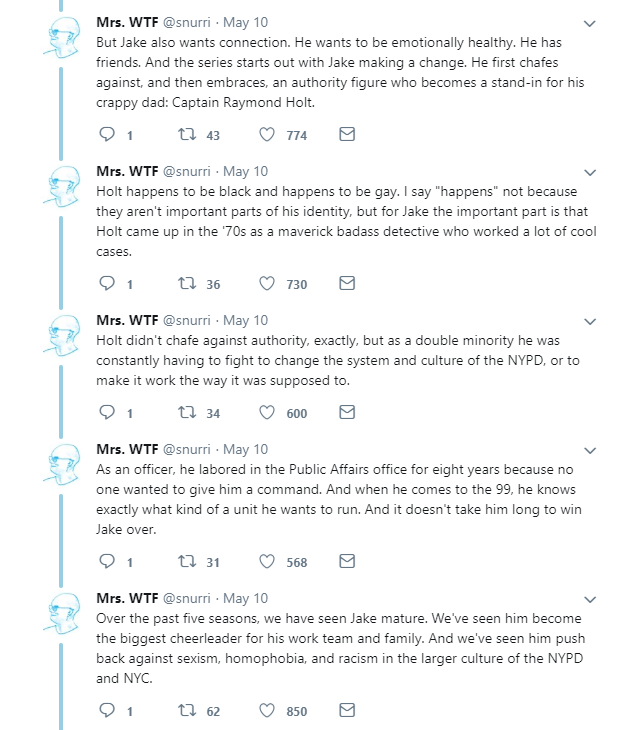Image resolution: width=638 pixels, height=730 pixels.
Task: Retweet the tweet with 62 retweets
Action: 184,711
